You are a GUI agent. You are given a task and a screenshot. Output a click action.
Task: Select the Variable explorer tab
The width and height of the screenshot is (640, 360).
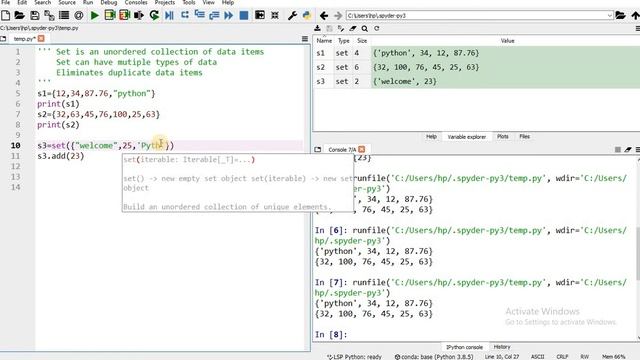tap(467, 137)
